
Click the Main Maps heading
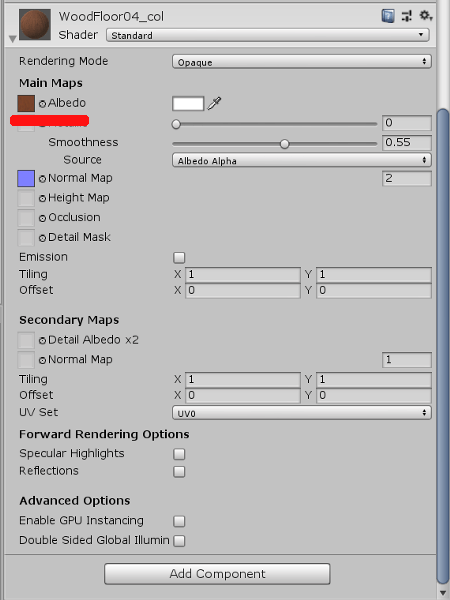point(51,83)
